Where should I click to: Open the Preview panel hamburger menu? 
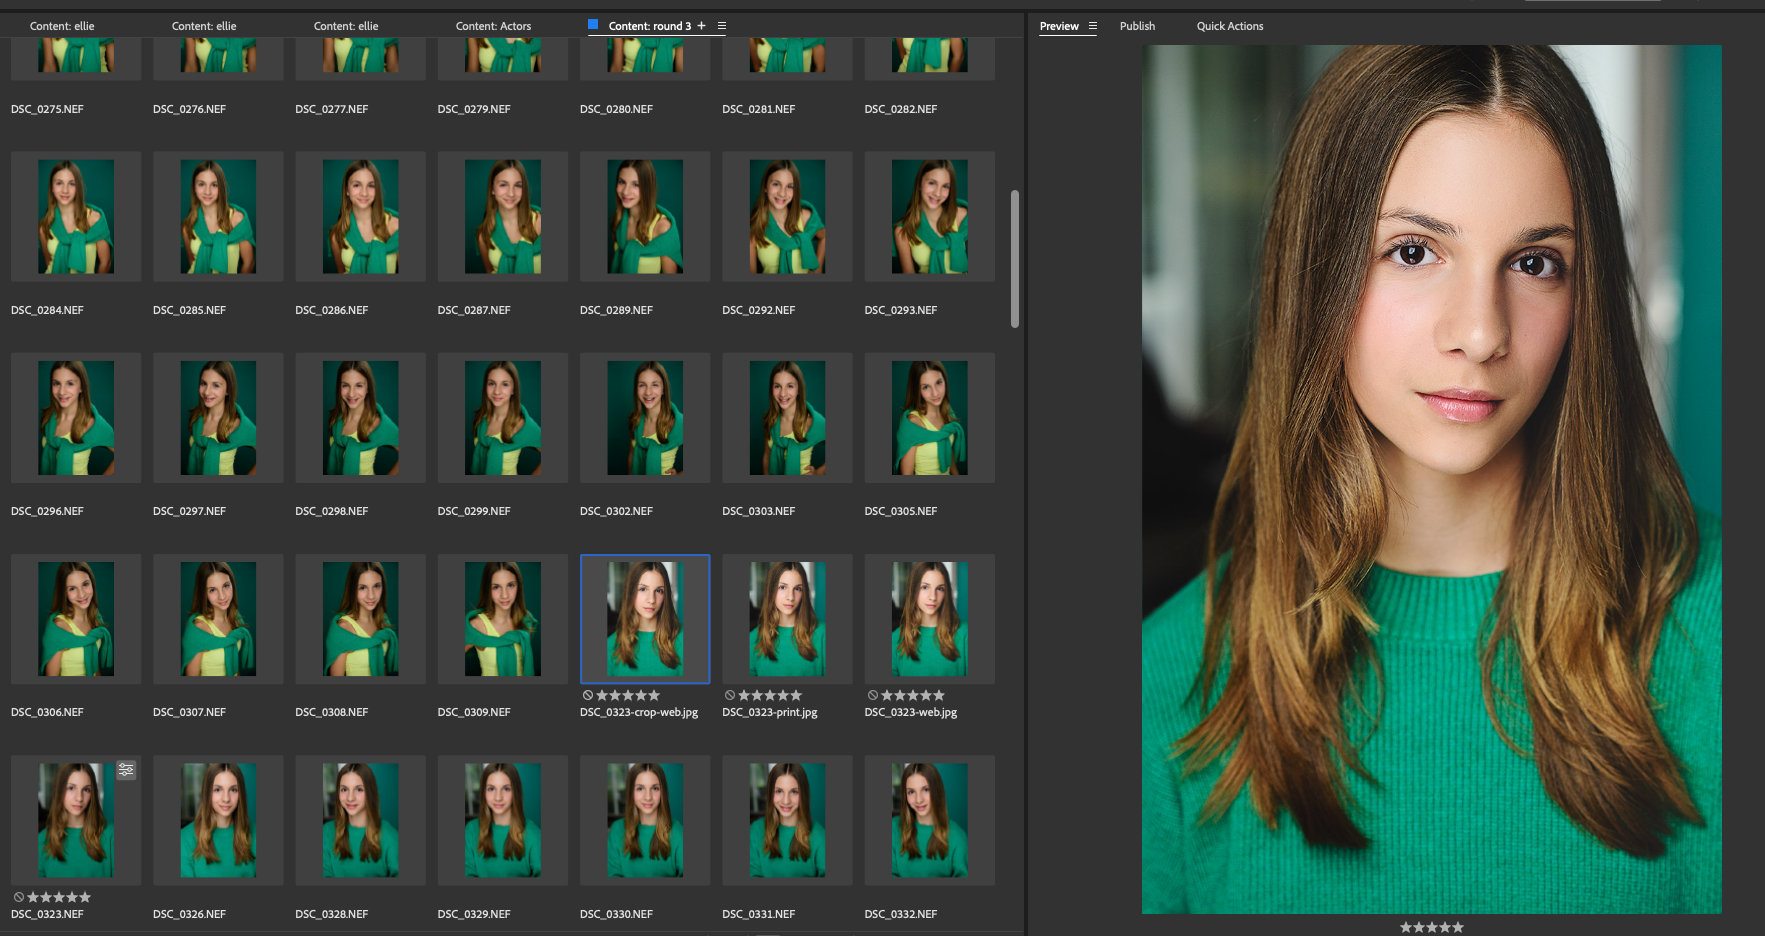pyautogui.click(x=1093, y=26)
